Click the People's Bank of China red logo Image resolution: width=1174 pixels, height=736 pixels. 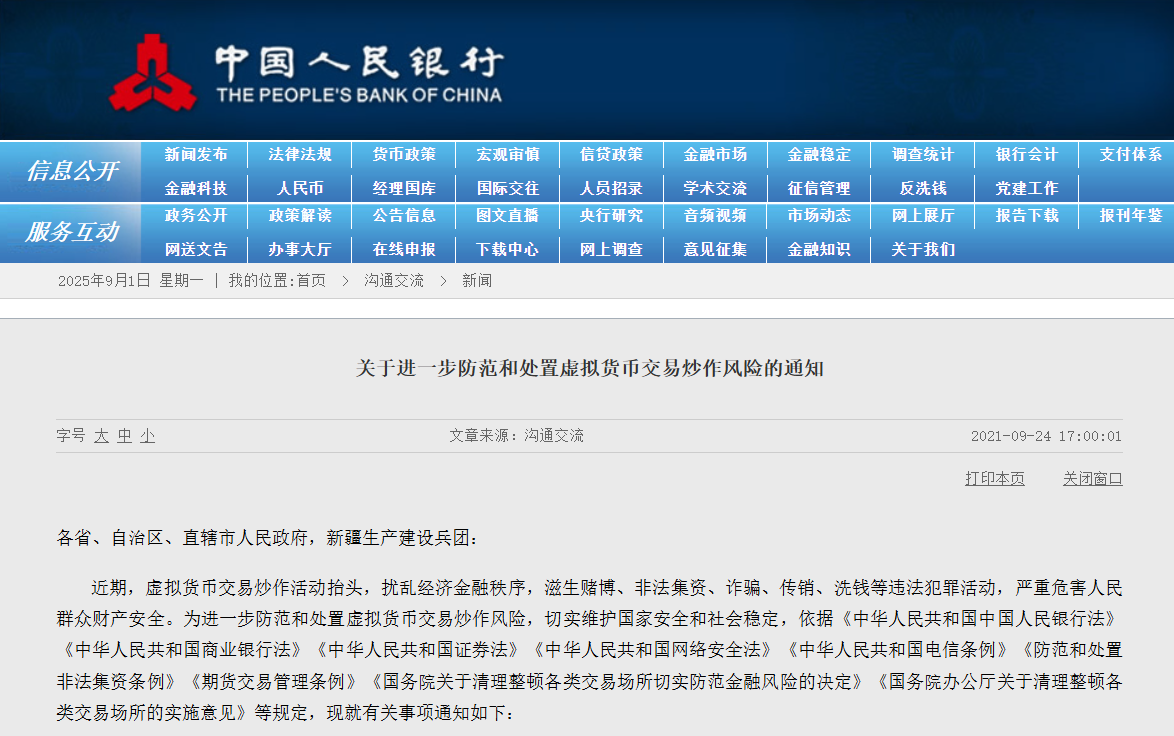[153, 73]
